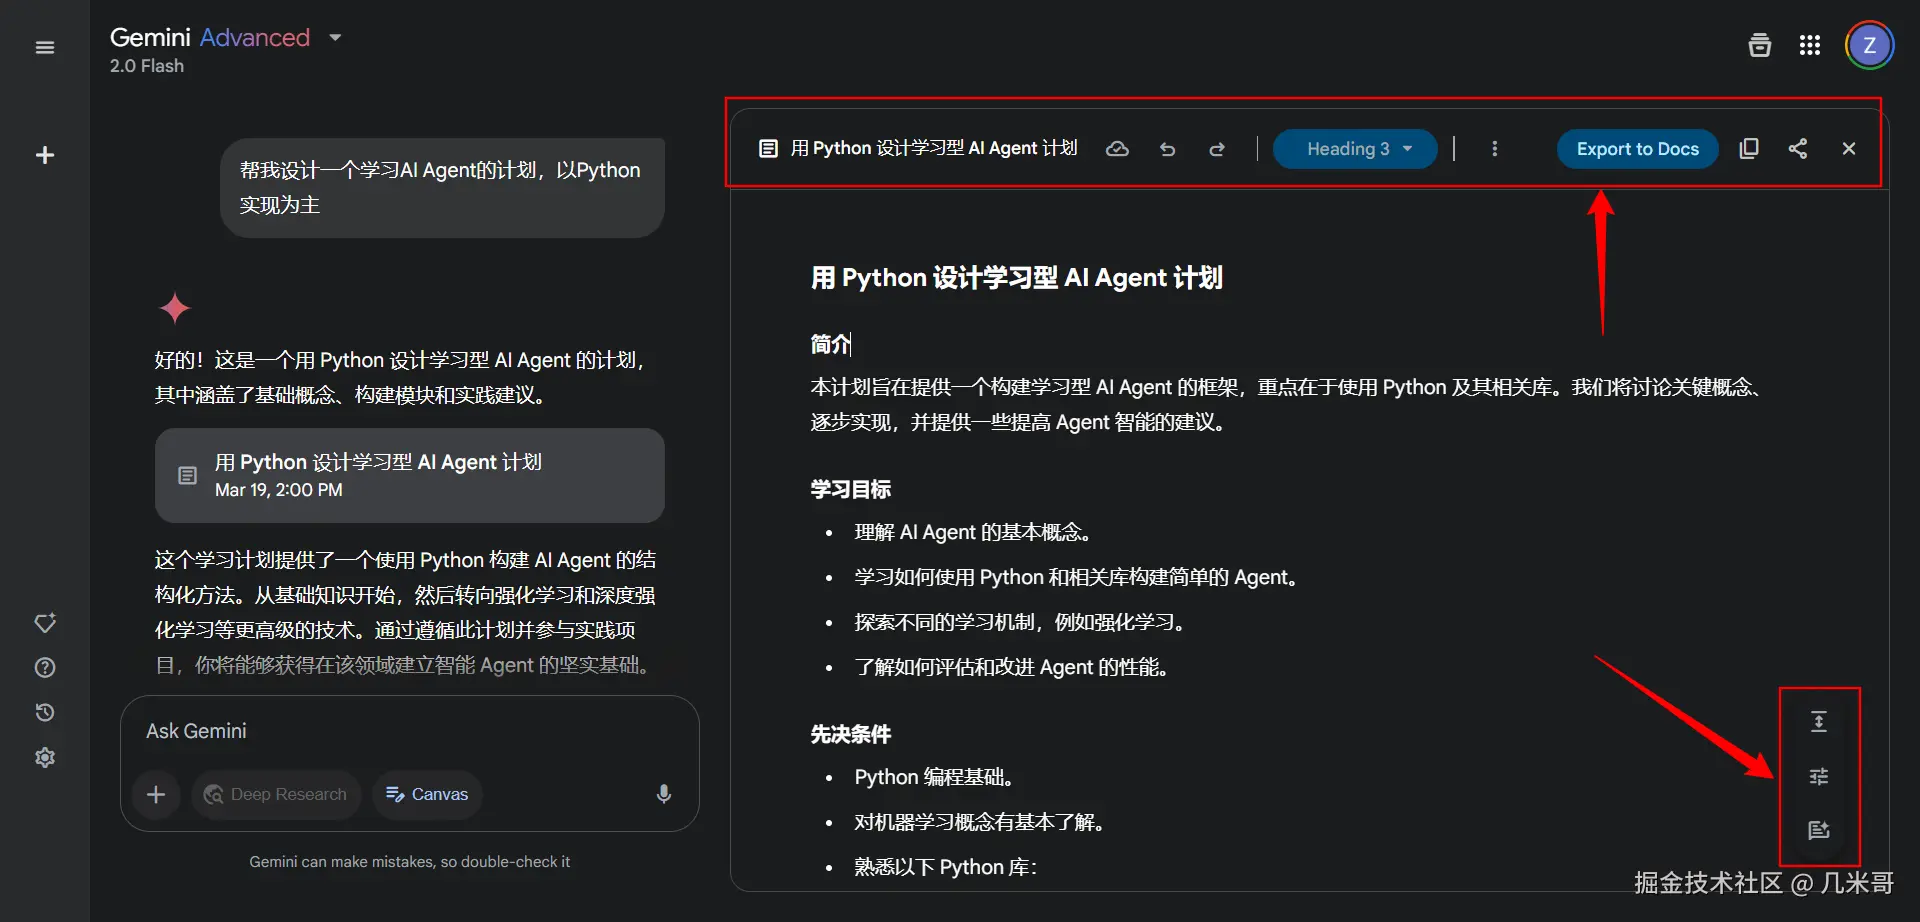The image size is (1920, 922).
Task: Open Help icon in sidebar
Action: tap(45, 668)
